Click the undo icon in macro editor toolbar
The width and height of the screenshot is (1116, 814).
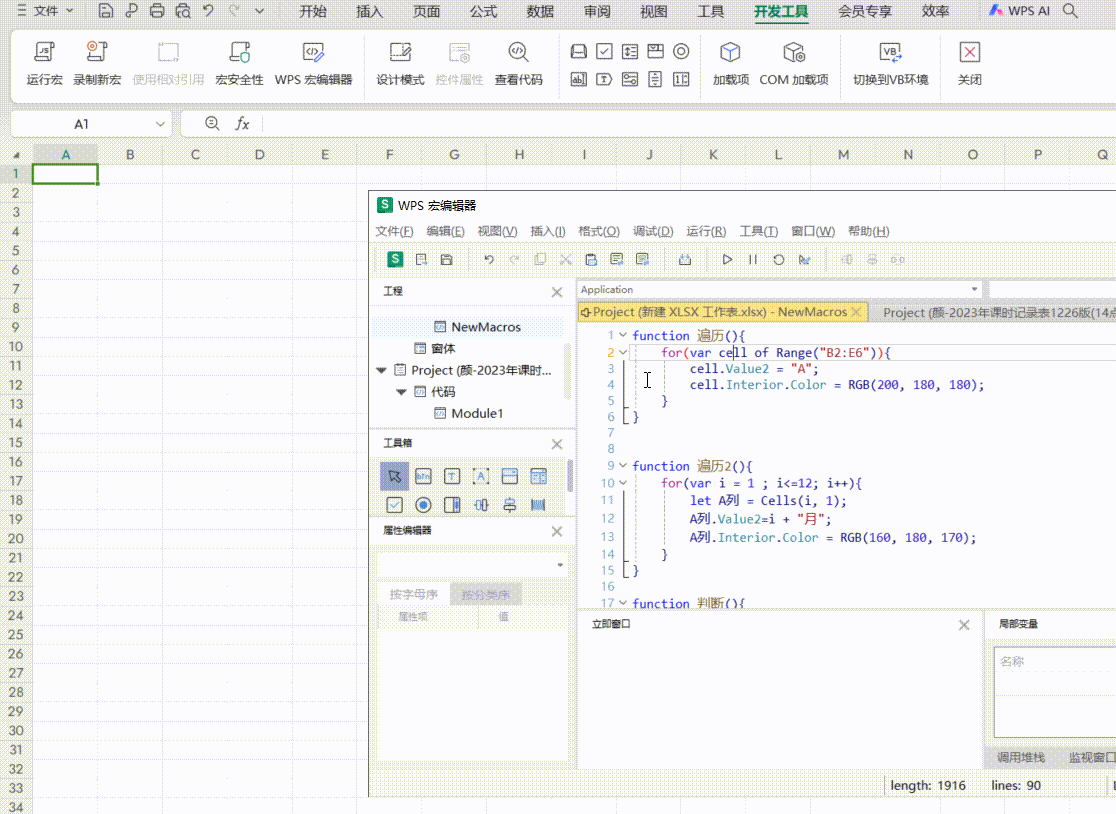coord(489,260)
